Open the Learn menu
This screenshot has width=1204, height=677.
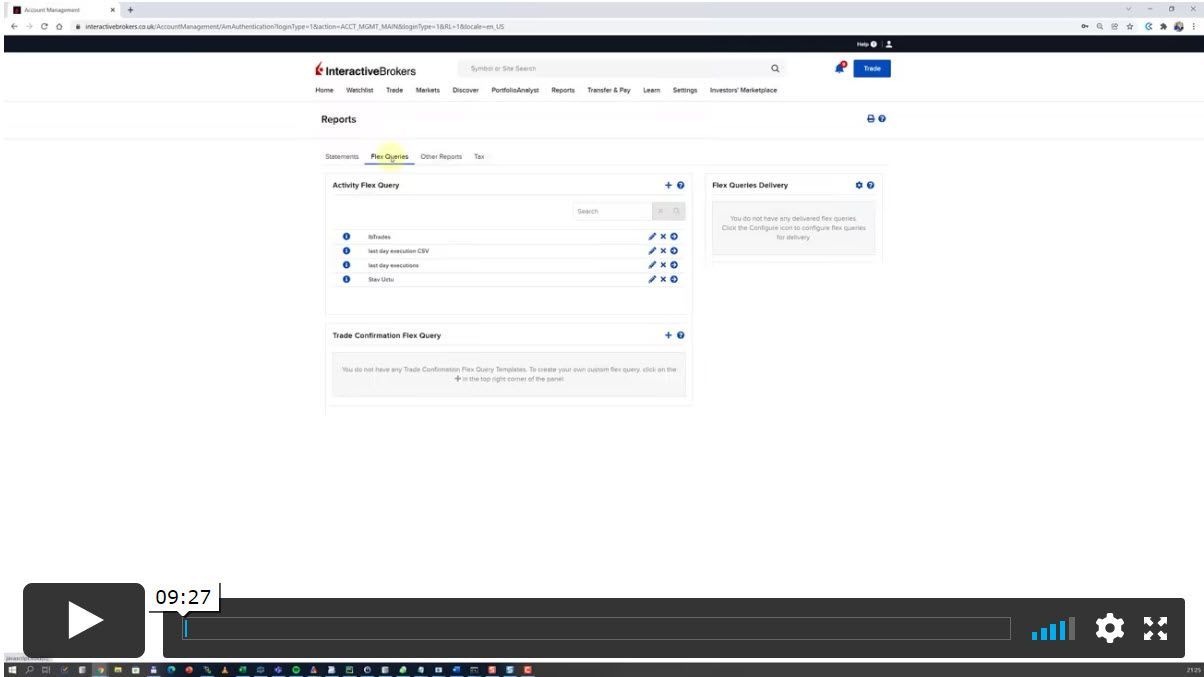pos(651,90)
